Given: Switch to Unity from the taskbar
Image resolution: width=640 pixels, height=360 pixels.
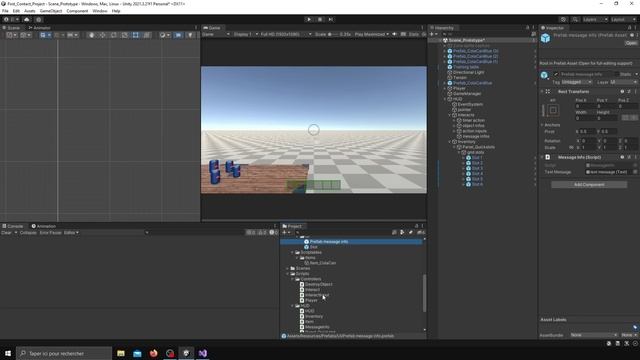Looking at the screenshot, I should coord(186,353).
